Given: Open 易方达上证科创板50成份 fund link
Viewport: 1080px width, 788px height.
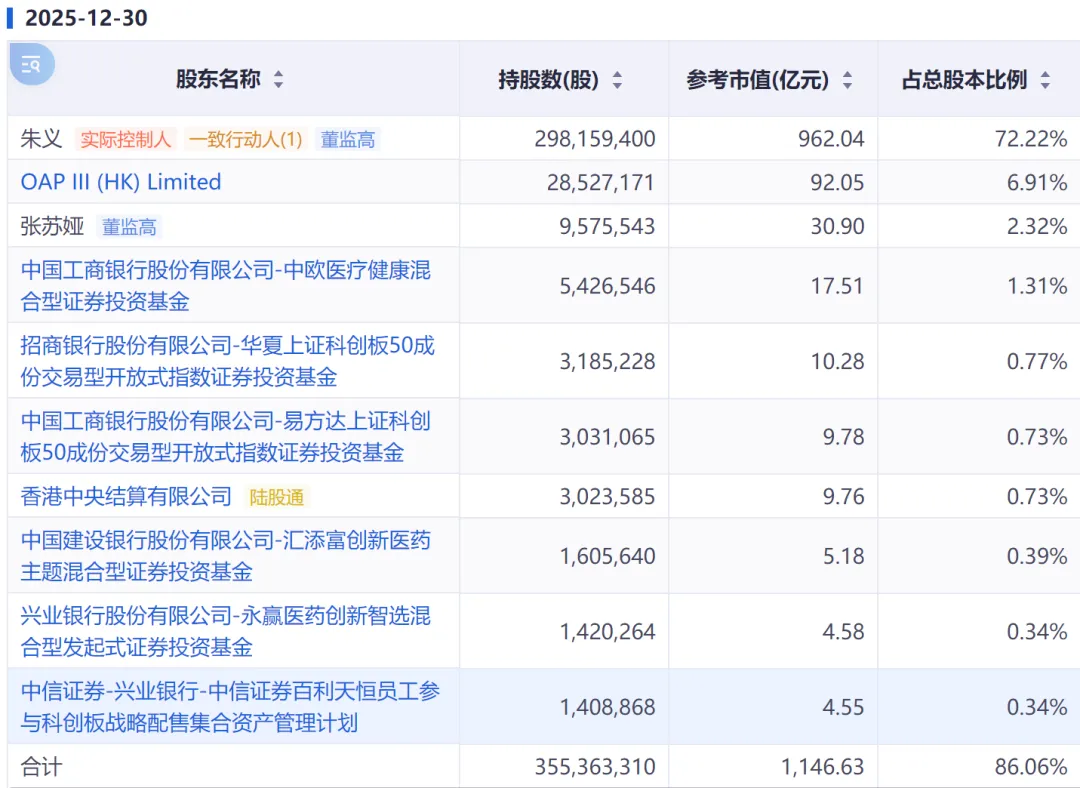Looking at the screenshot, I should (x=225, y=437).
